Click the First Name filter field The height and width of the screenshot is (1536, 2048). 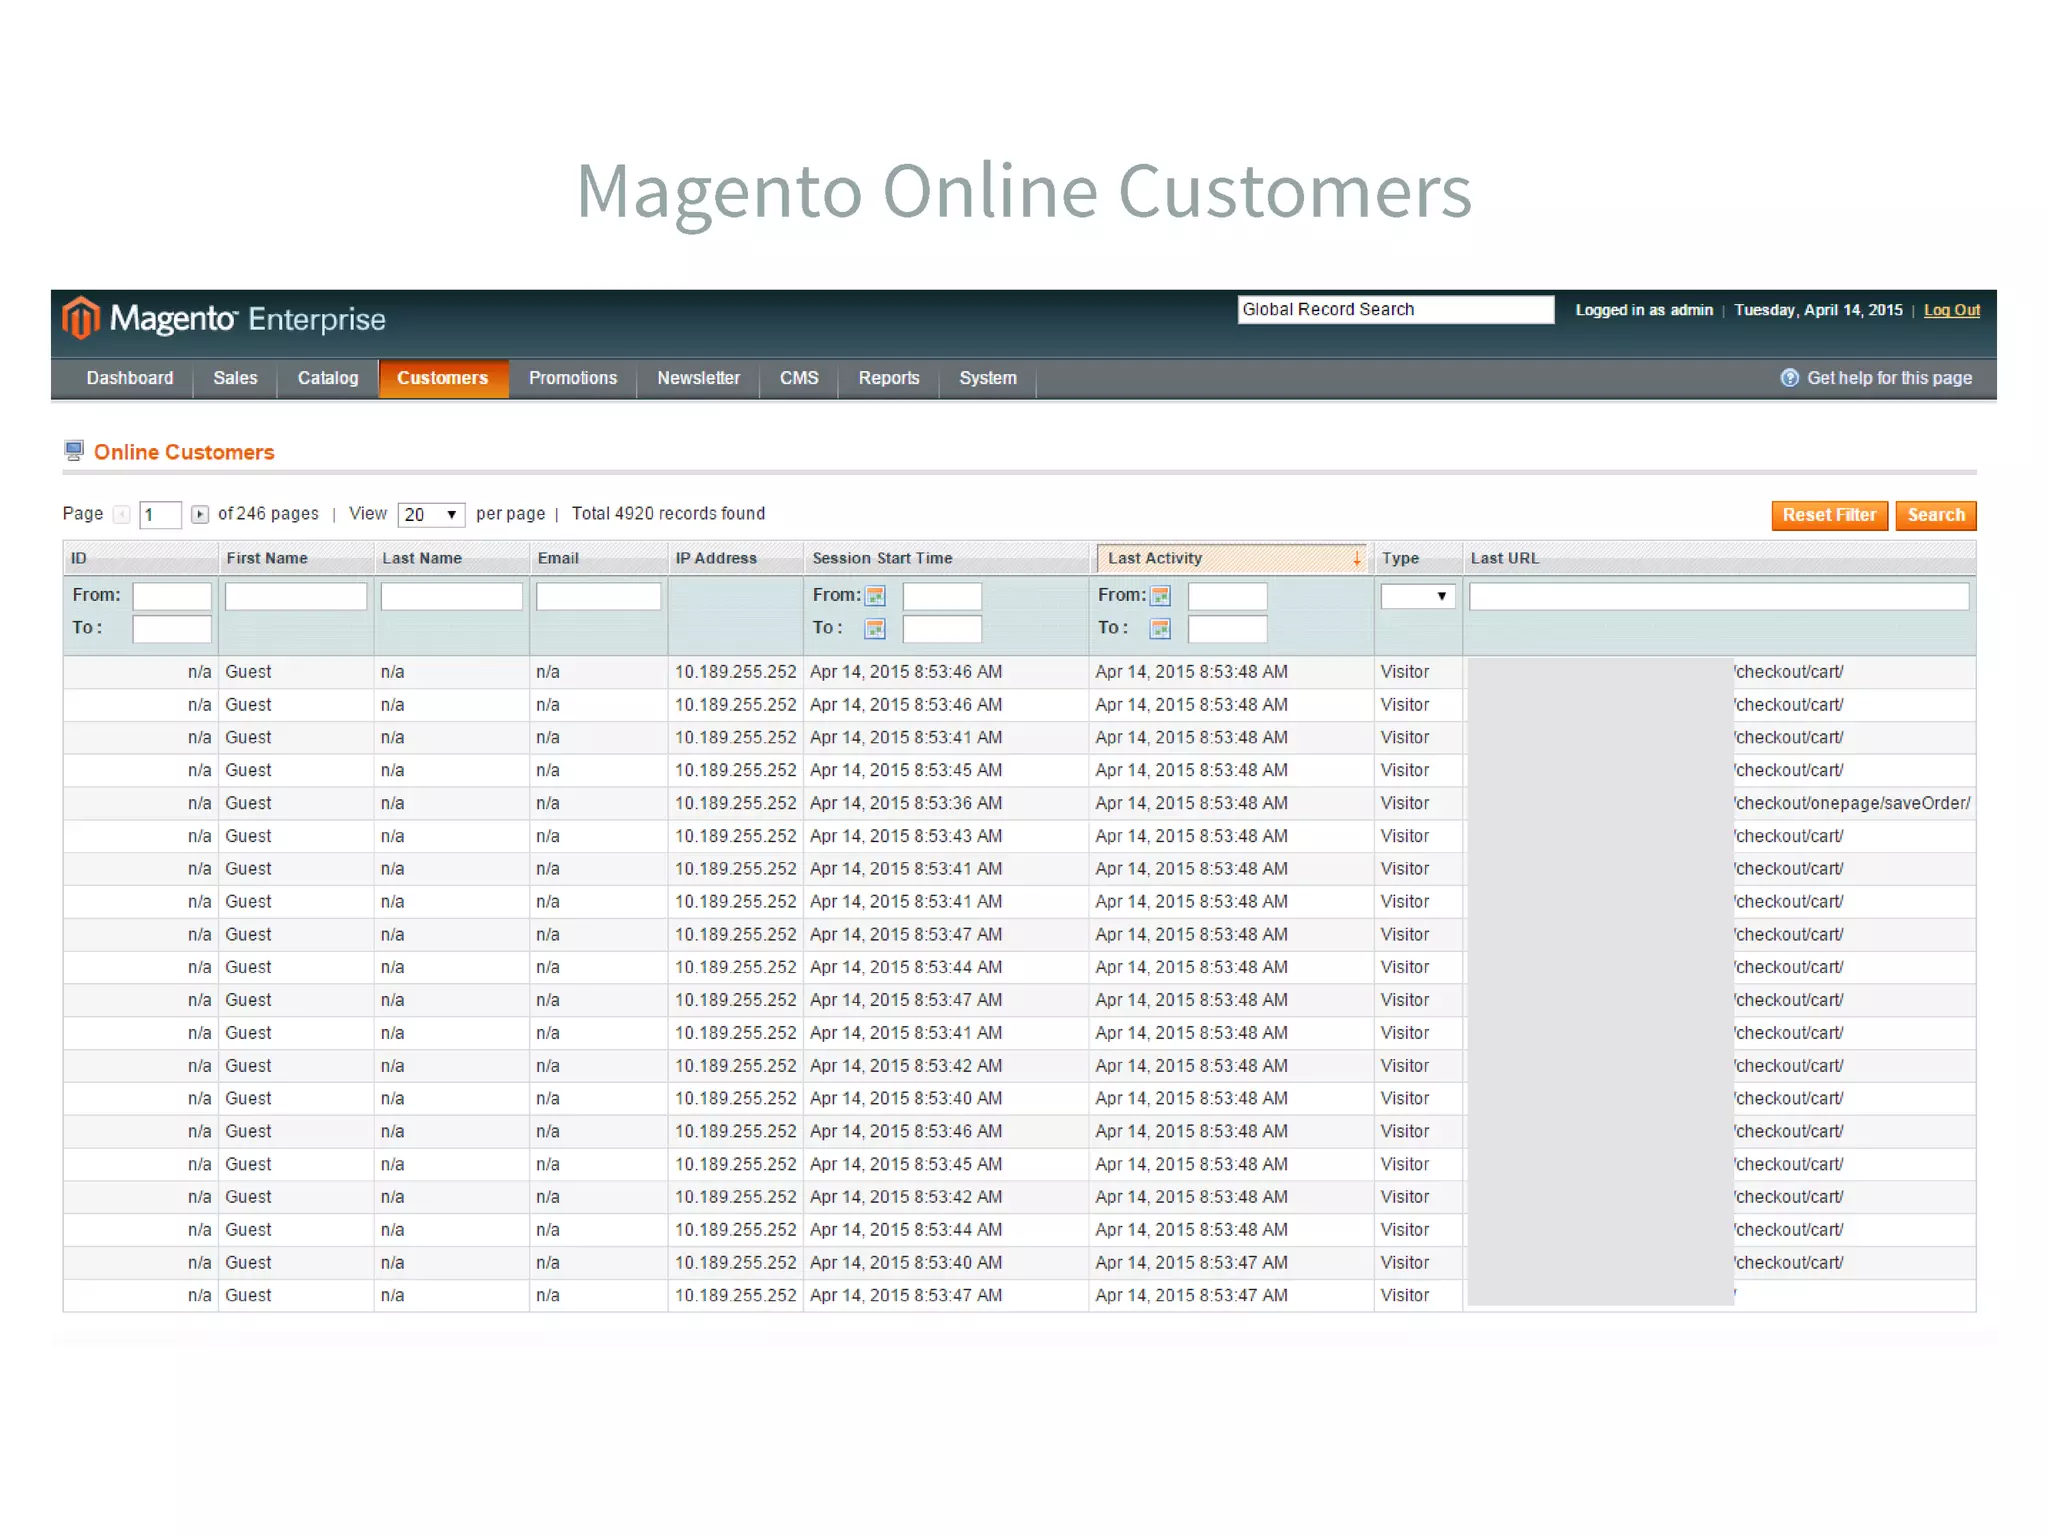click(296, 596)
